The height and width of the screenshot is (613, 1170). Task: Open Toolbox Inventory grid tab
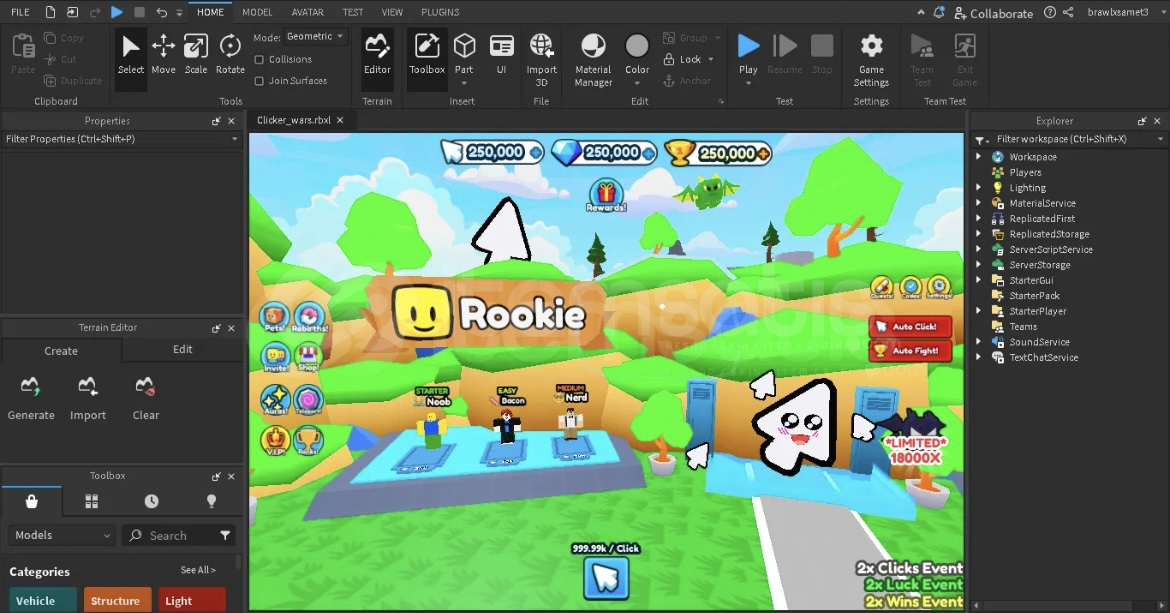click(92, 501)
